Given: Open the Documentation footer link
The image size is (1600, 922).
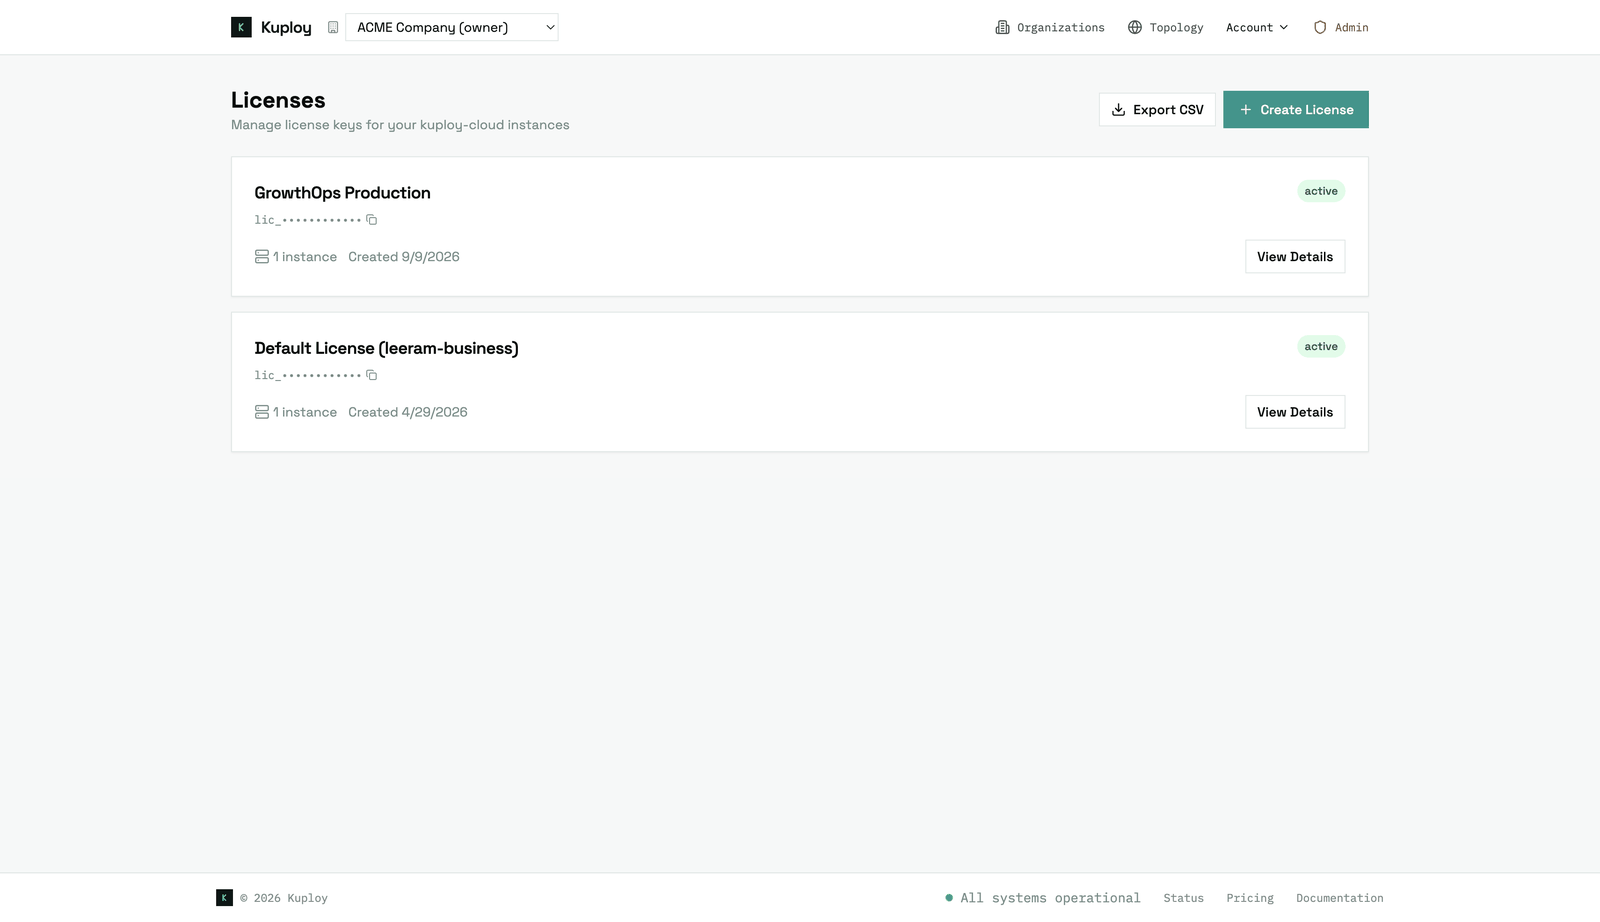Looking at the screenshot, I should click(1340, 898).
